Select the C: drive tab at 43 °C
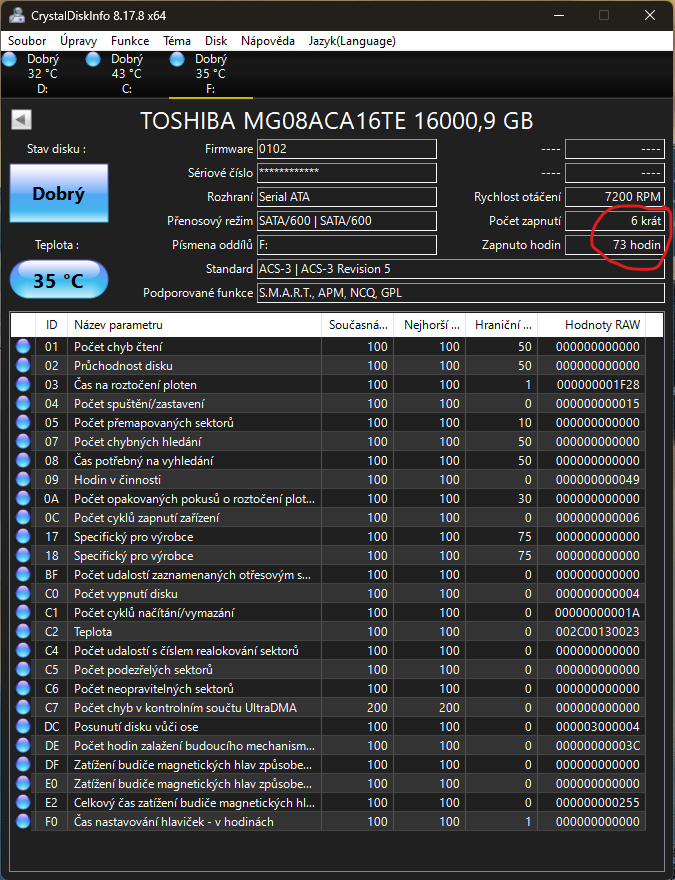 (126, 74)
